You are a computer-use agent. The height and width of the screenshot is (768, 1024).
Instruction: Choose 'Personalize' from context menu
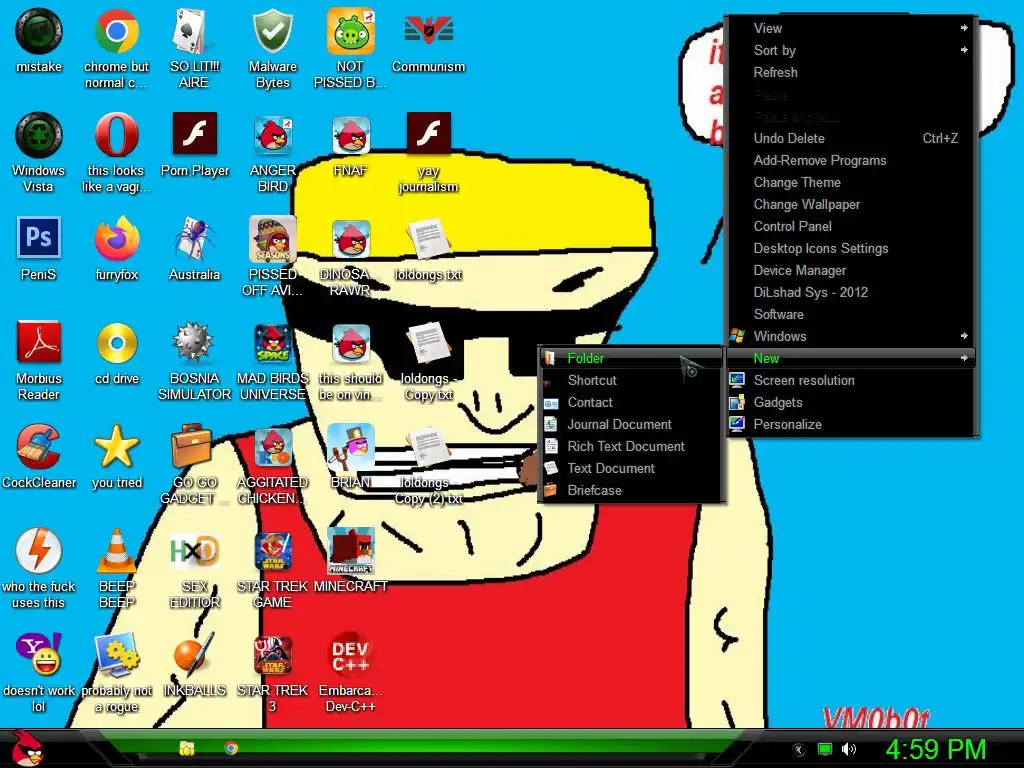pos(852,424)
